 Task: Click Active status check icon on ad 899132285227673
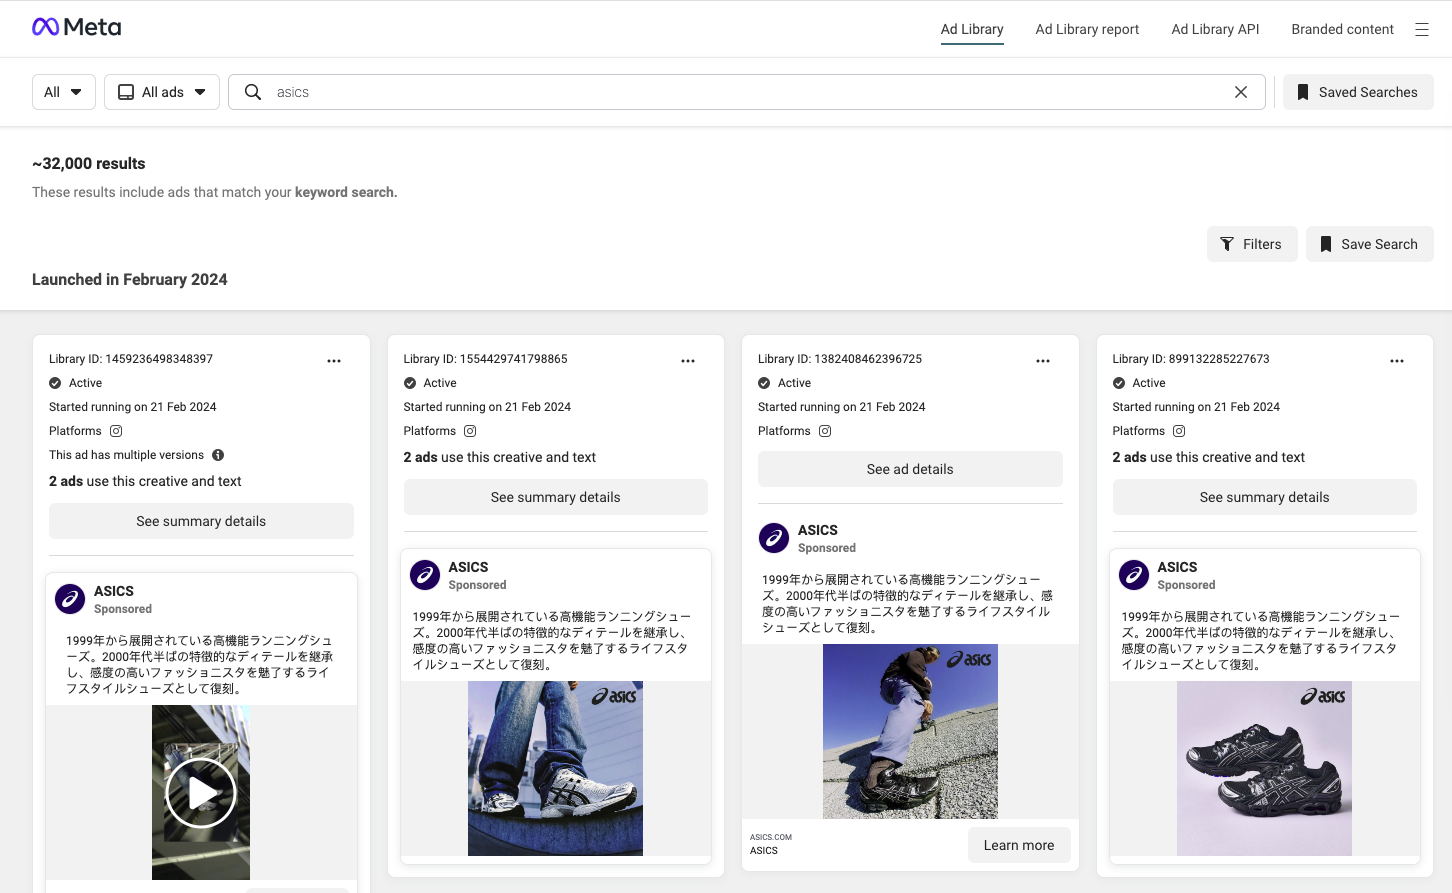point(1119,383)
